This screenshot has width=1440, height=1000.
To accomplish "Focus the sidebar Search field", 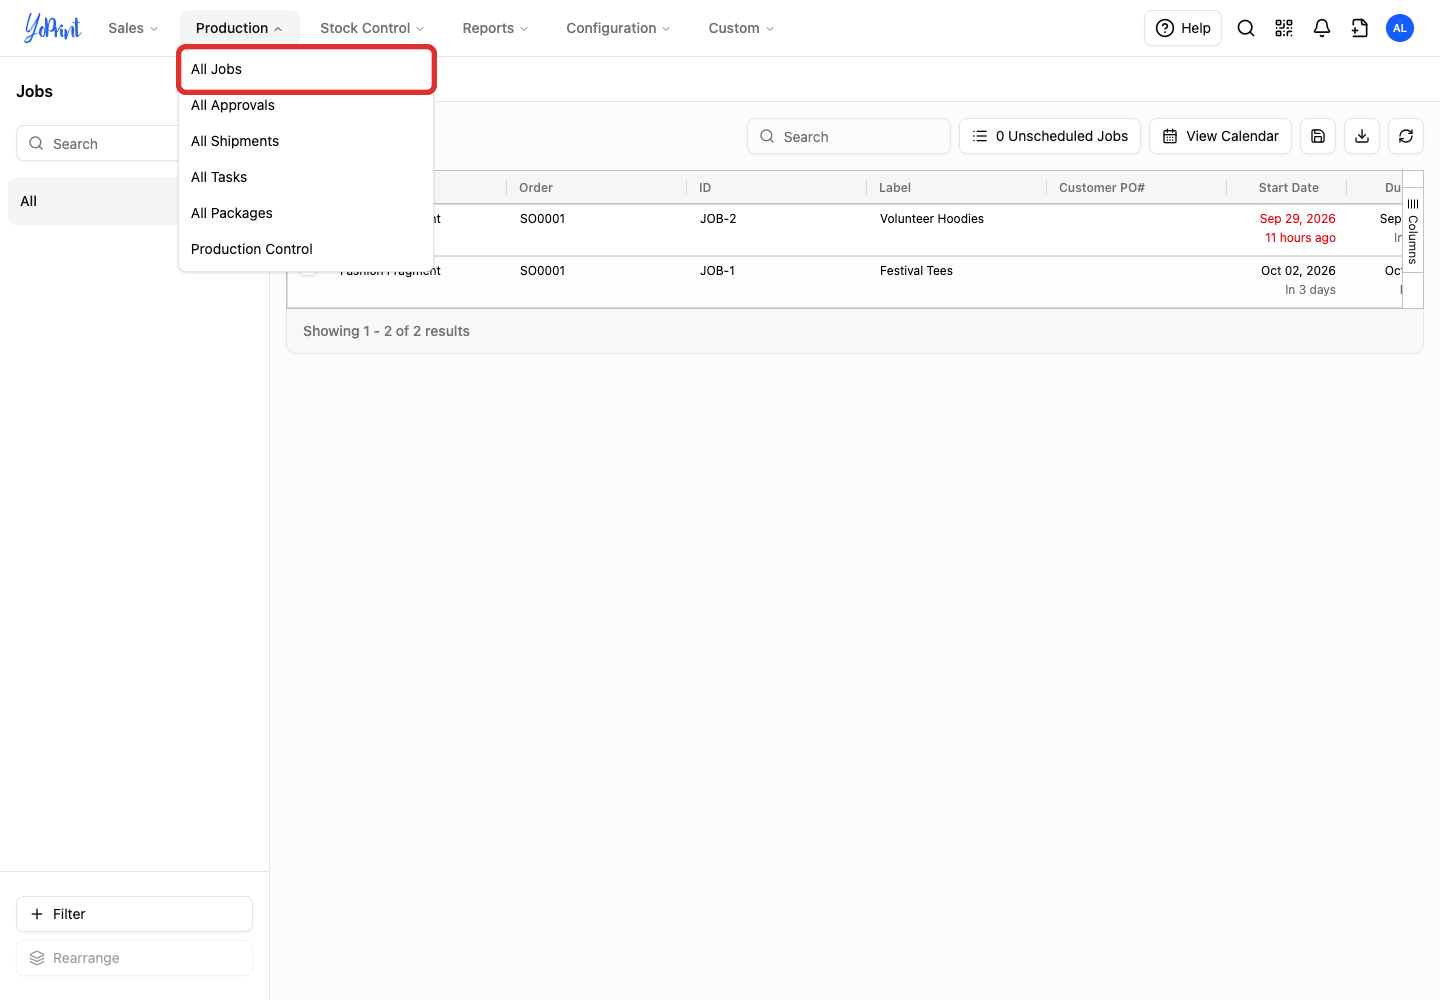I will pyautogui.click(x=98, y=143).
